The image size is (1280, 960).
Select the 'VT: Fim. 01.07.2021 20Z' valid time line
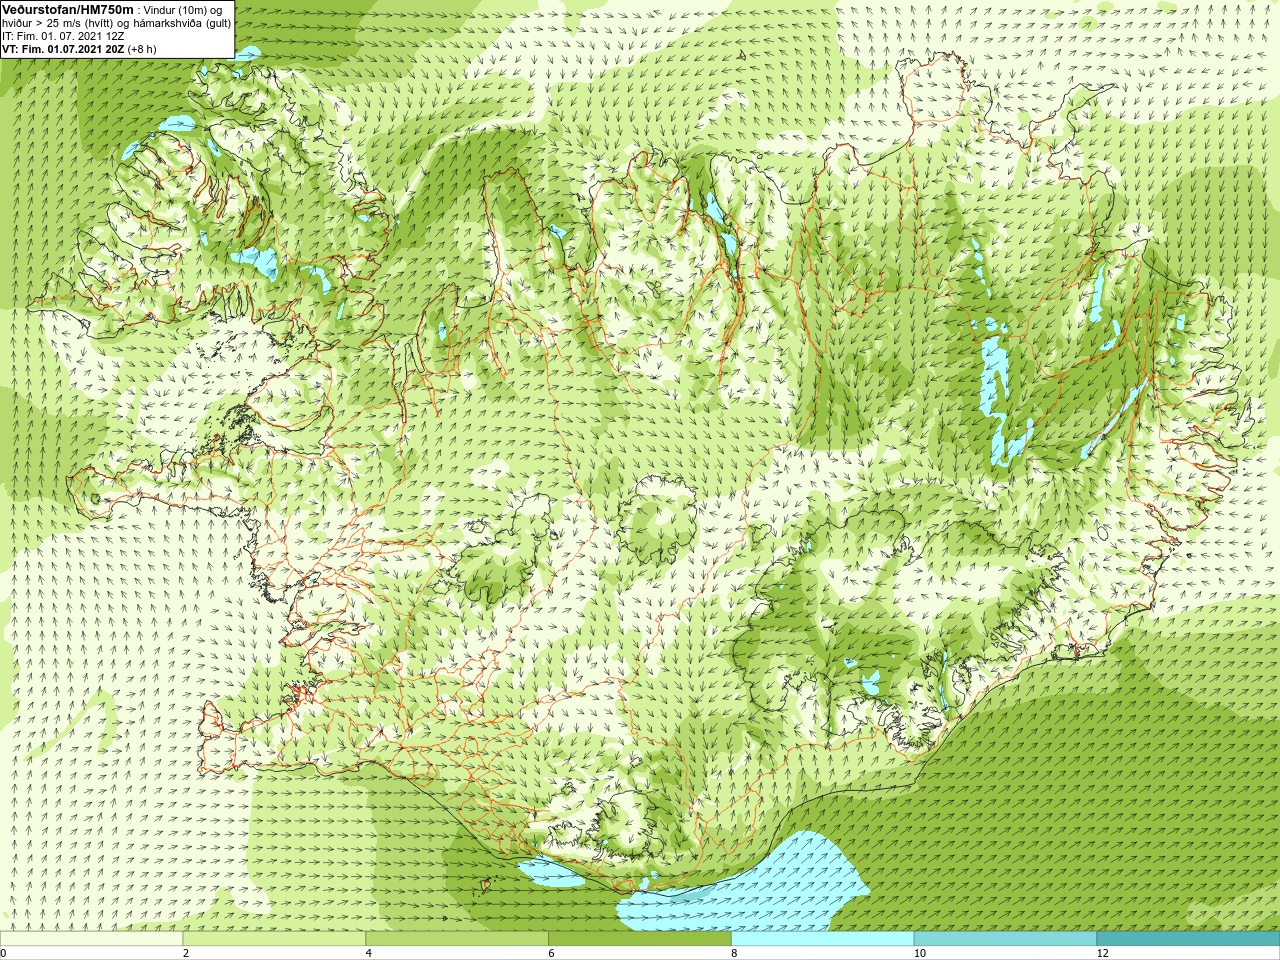[63, 49]
